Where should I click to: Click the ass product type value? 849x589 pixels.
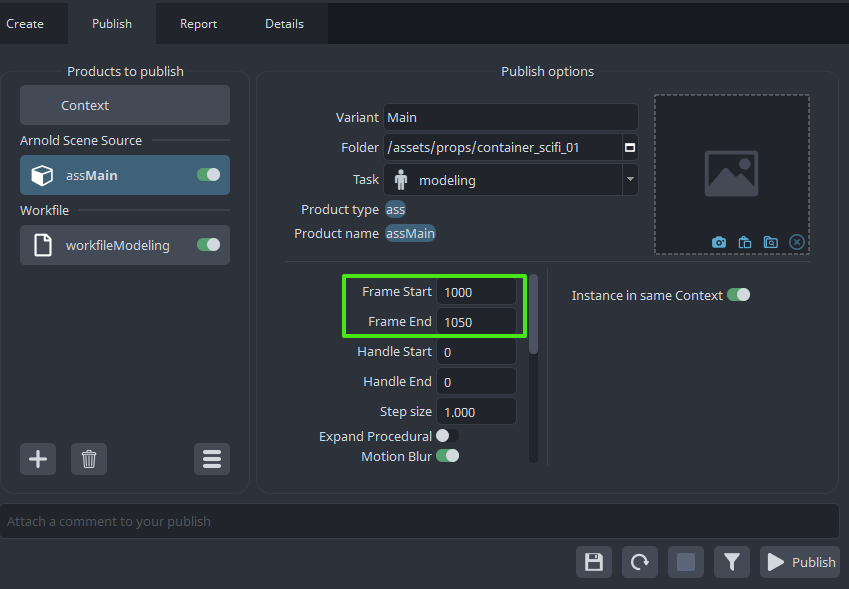(x=395, y=210)
